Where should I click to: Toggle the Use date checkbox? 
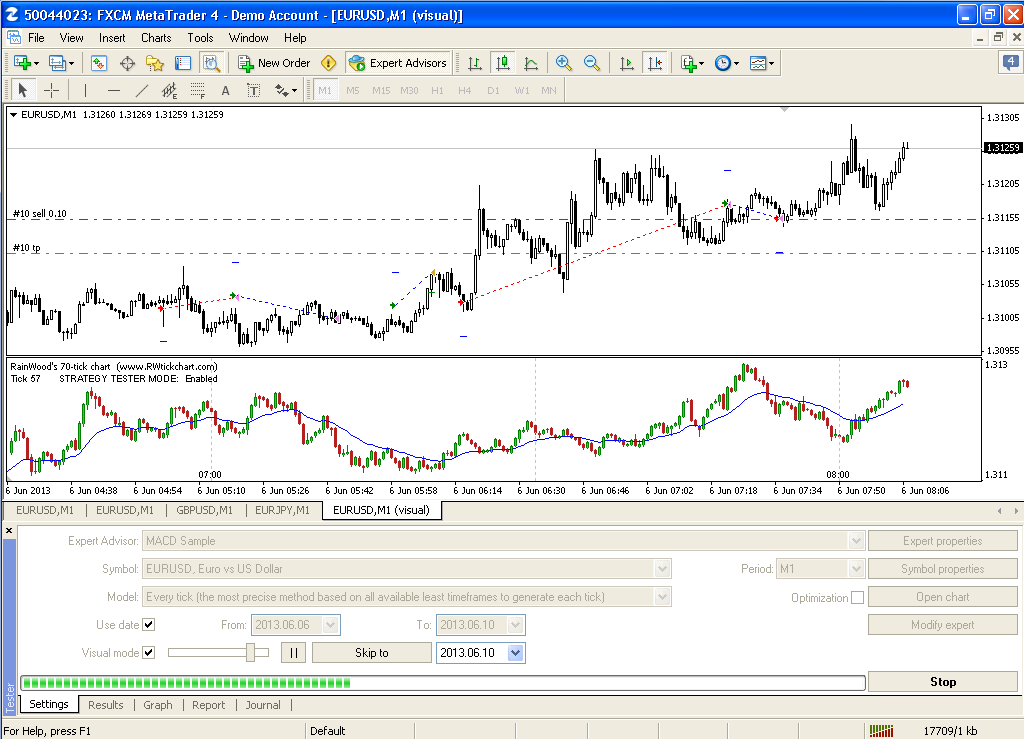[149, 625]
